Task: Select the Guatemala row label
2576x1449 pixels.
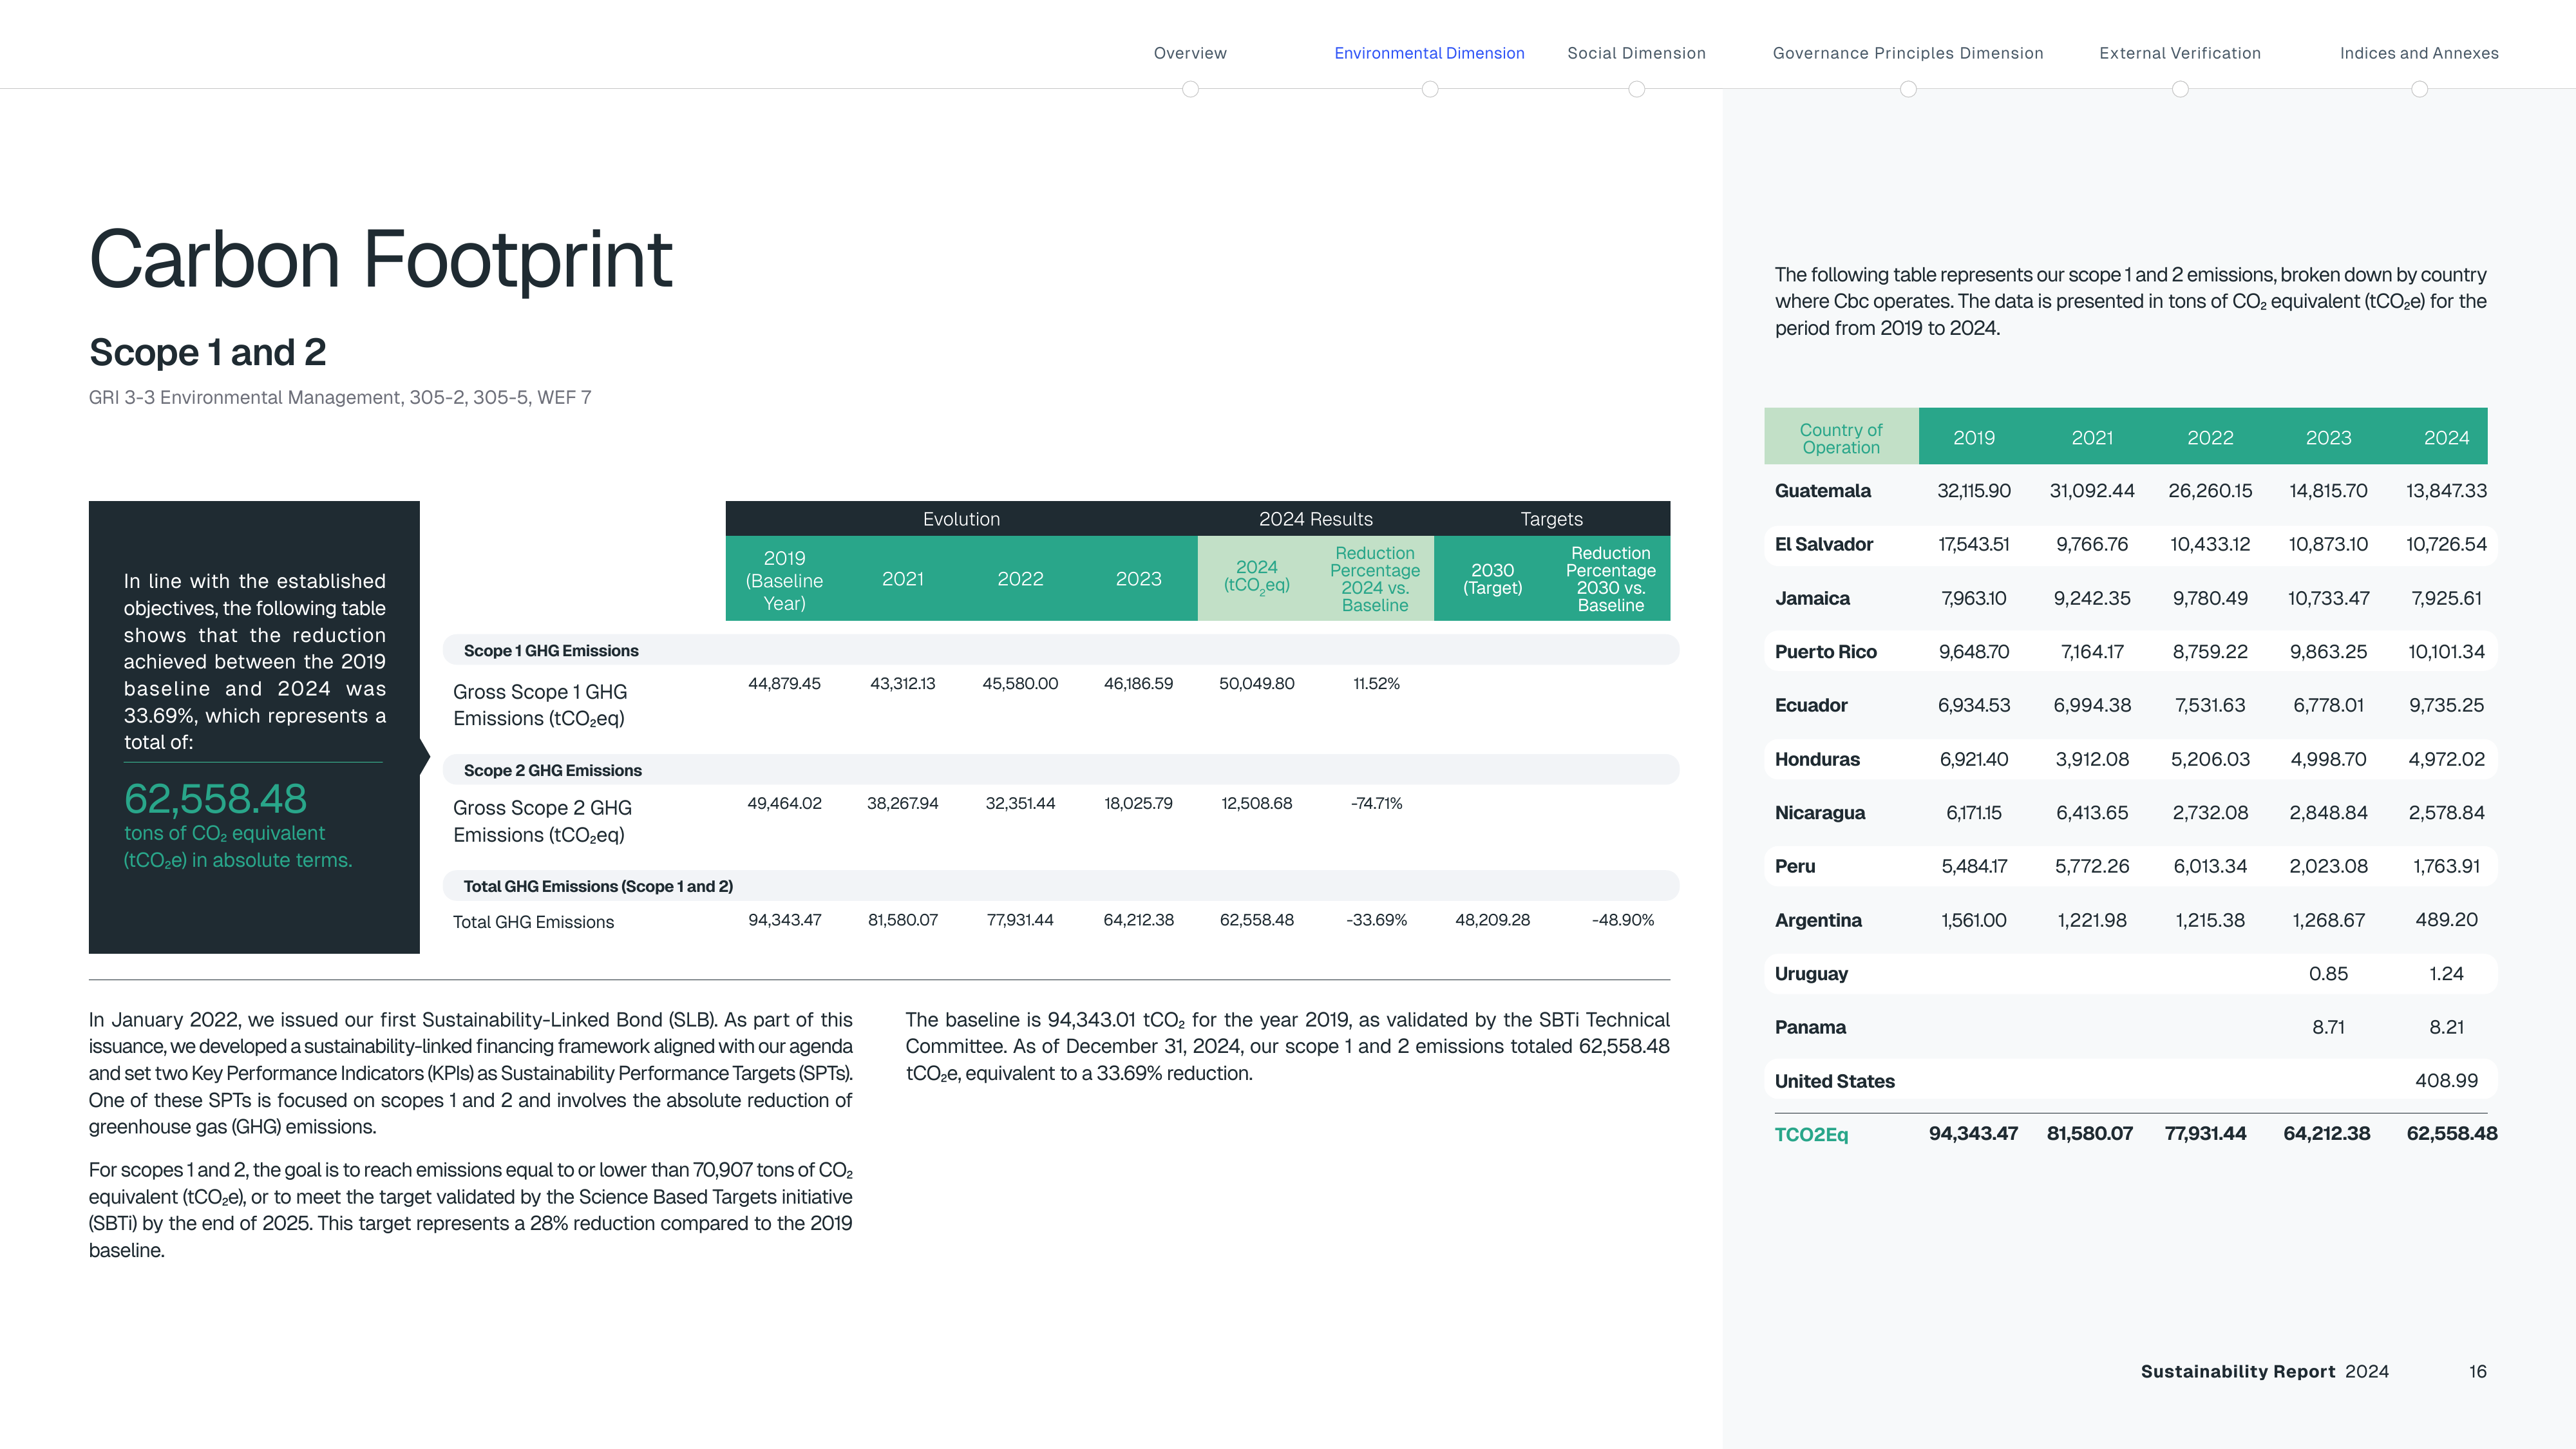Action: click(1822, 490)
